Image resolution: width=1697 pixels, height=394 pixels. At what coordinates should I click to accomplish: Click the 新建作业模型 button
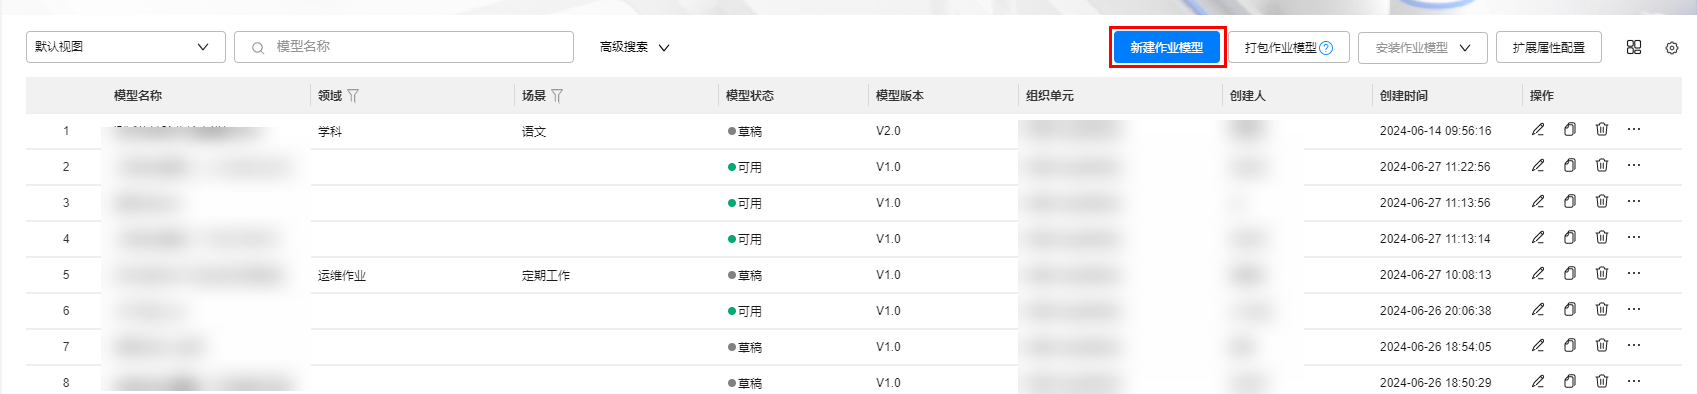(1167, 47)
